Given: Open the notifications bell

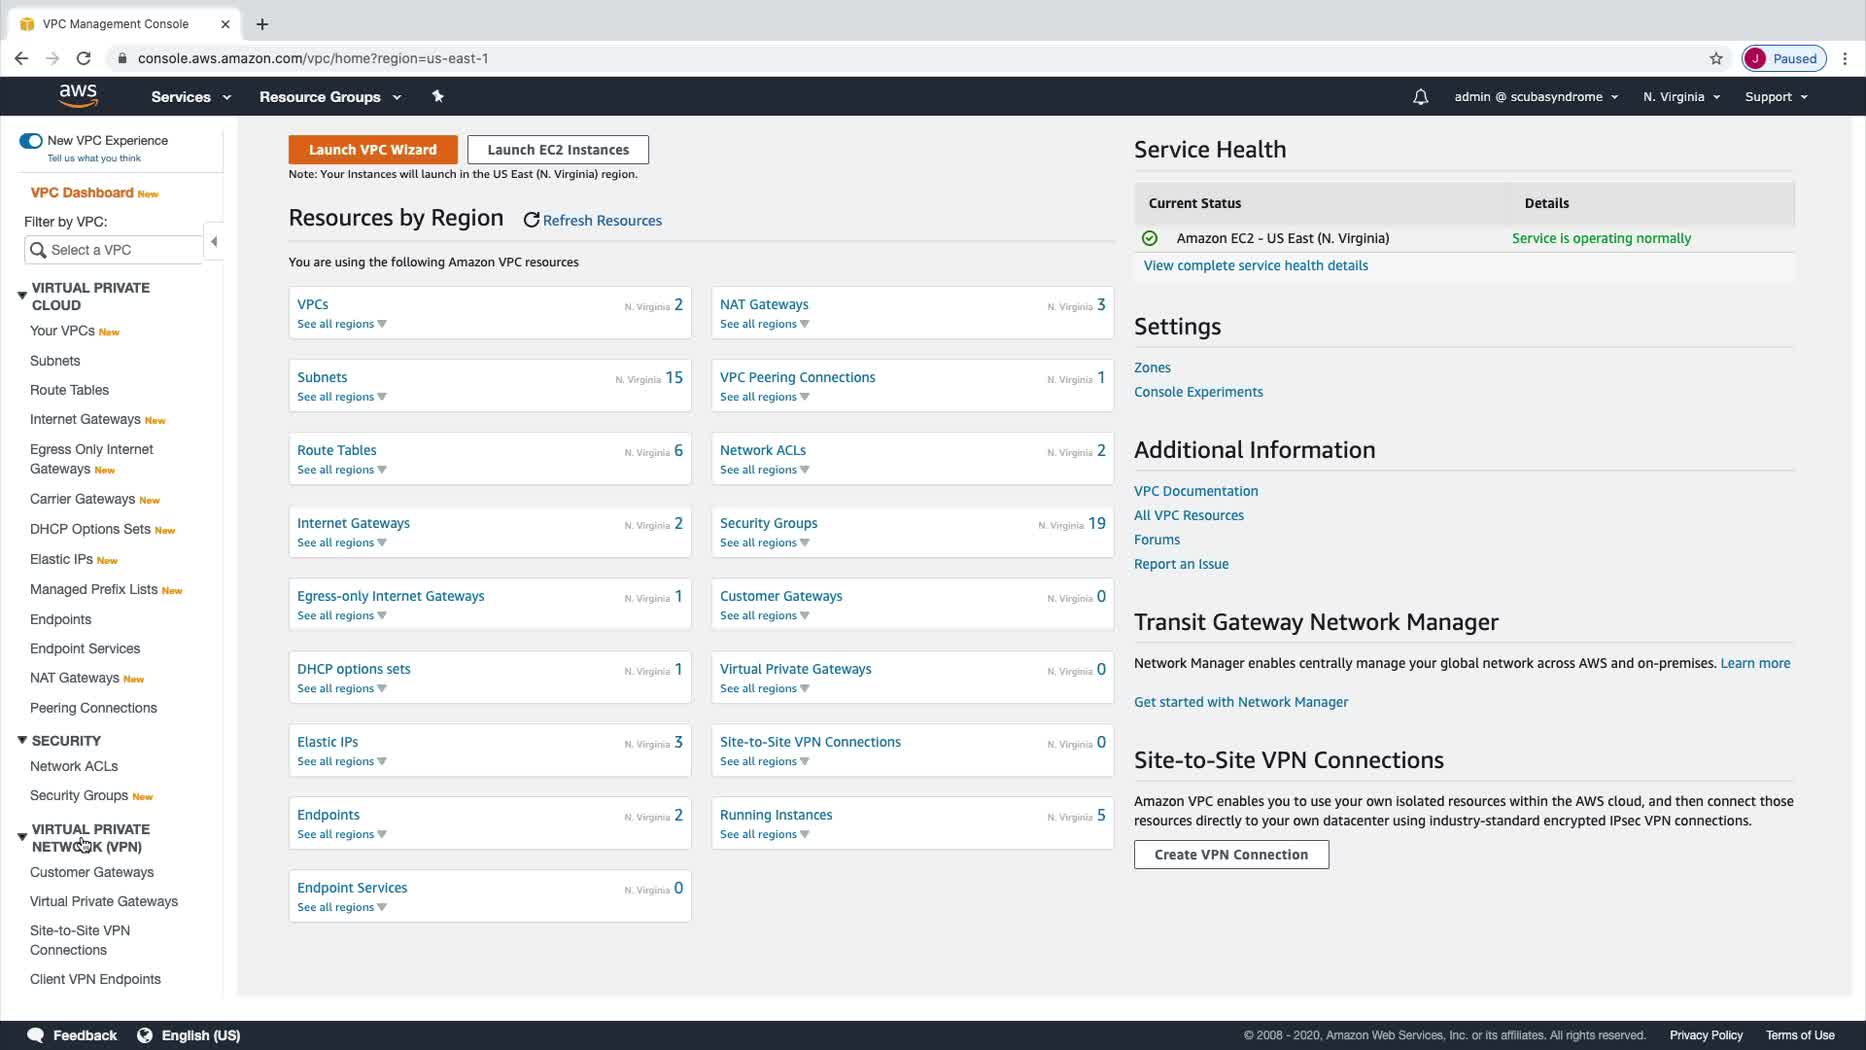Looking at the screenshot, I should coord(1420,97).
